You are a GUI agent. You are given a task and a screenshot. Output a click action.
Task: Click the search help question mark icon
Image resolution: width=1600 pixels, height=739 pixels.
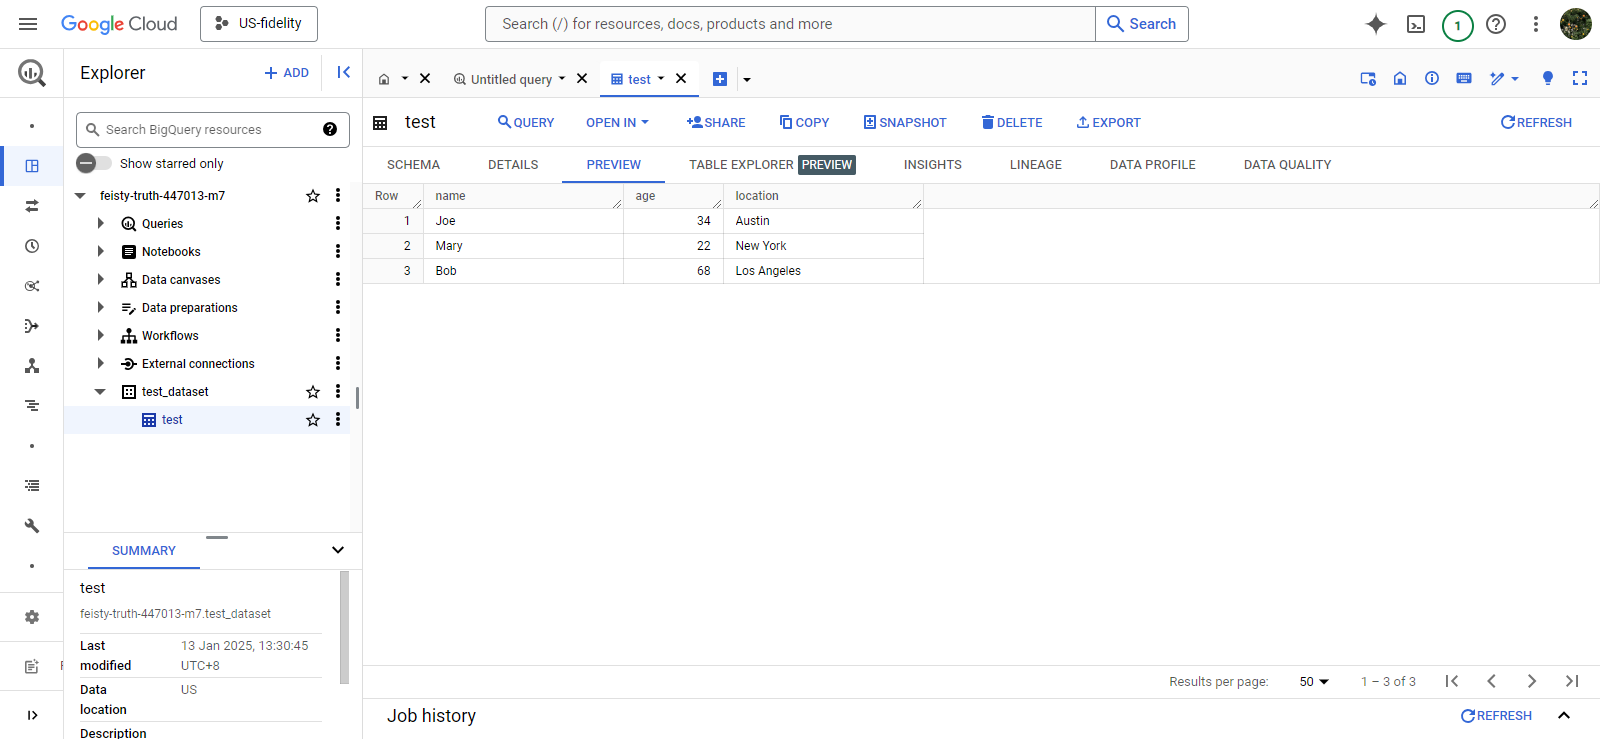[x=330, y=129]
